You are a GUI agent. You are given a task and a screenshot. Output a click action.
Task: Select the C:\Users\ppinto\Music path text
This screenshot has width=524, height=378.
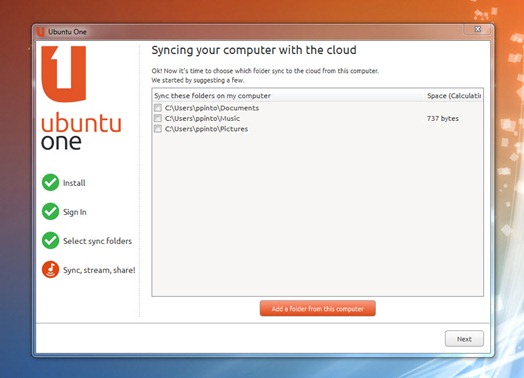(x=203, y=119)
